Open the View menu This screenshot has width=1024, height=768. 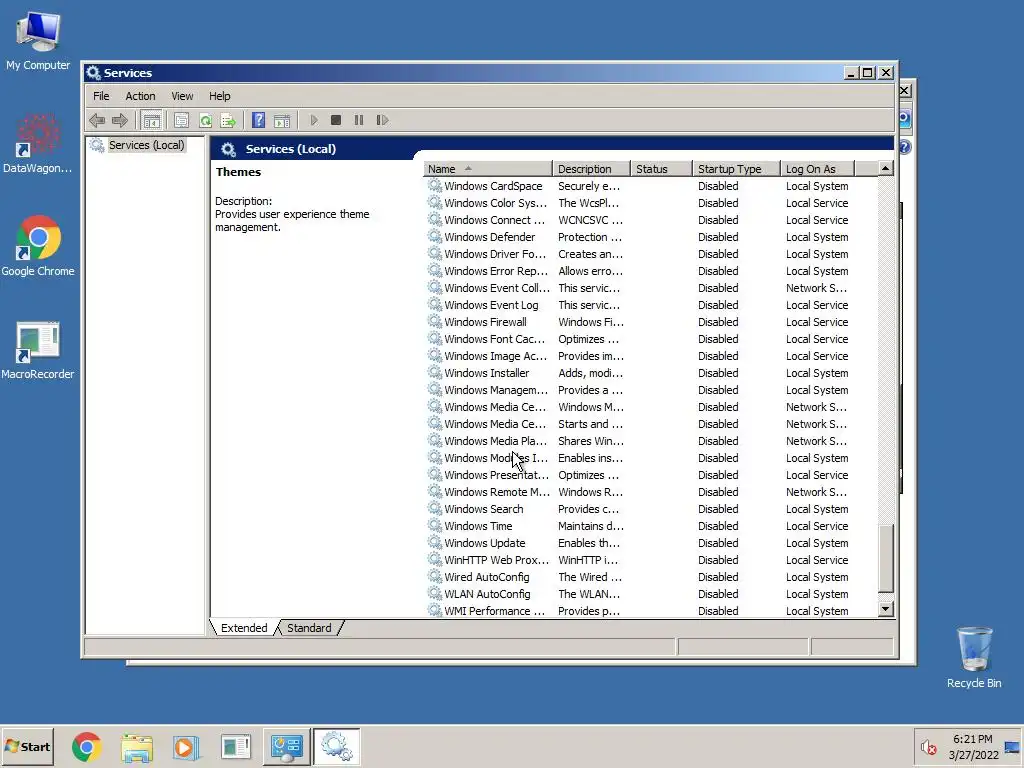[x=182, y=96]
